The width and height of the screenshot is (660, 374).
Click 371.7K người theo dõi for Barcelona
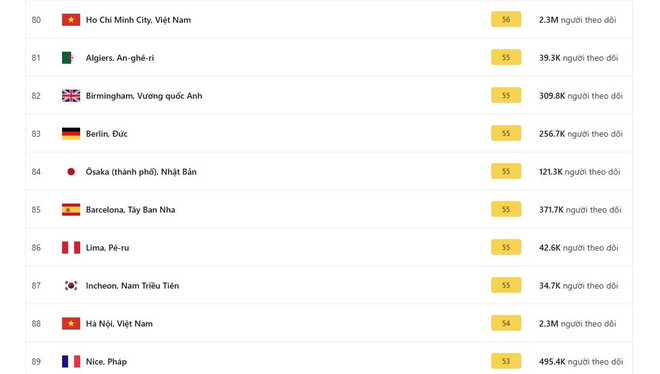(580, 210)
